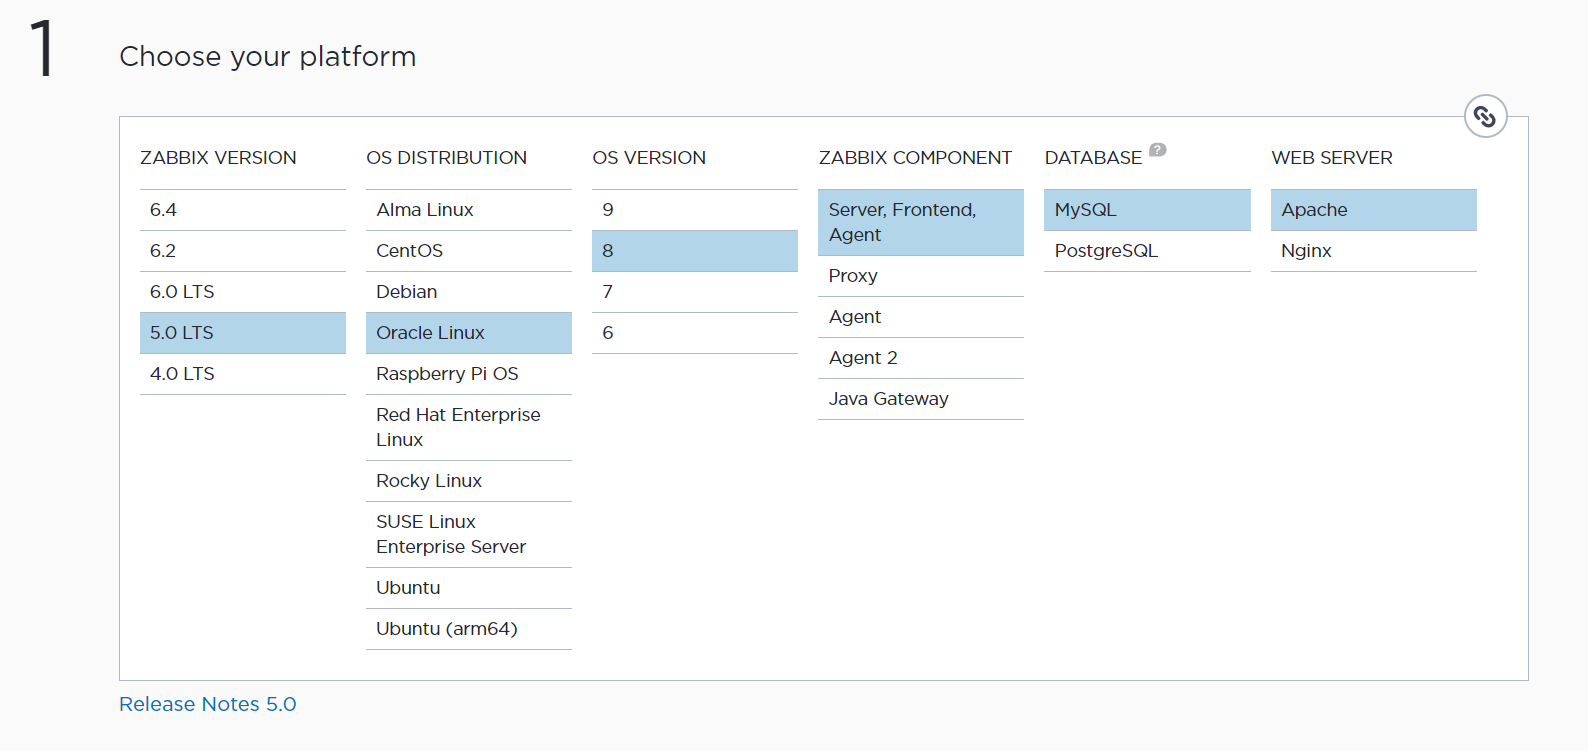This screenshot has height=751, width=1588.
Task: Pick Ubuntu (arm64) distribution
Action: tap(469, 629)
